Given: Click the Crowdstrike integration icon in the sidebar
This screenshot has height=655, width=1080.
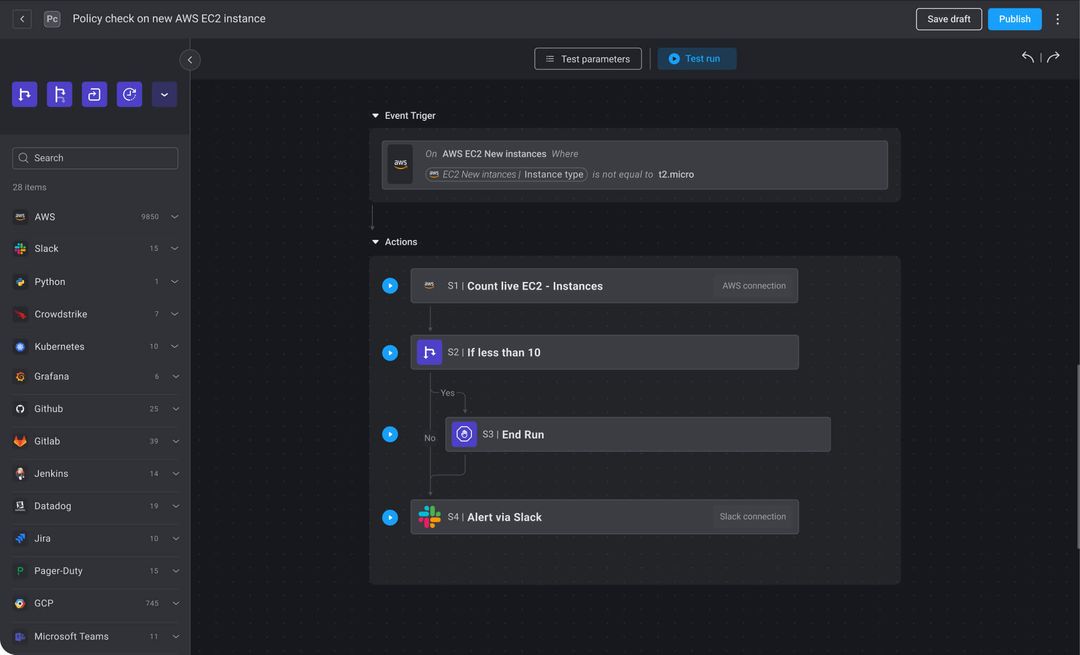Looking at the screenshot, I should click(20, 313).
